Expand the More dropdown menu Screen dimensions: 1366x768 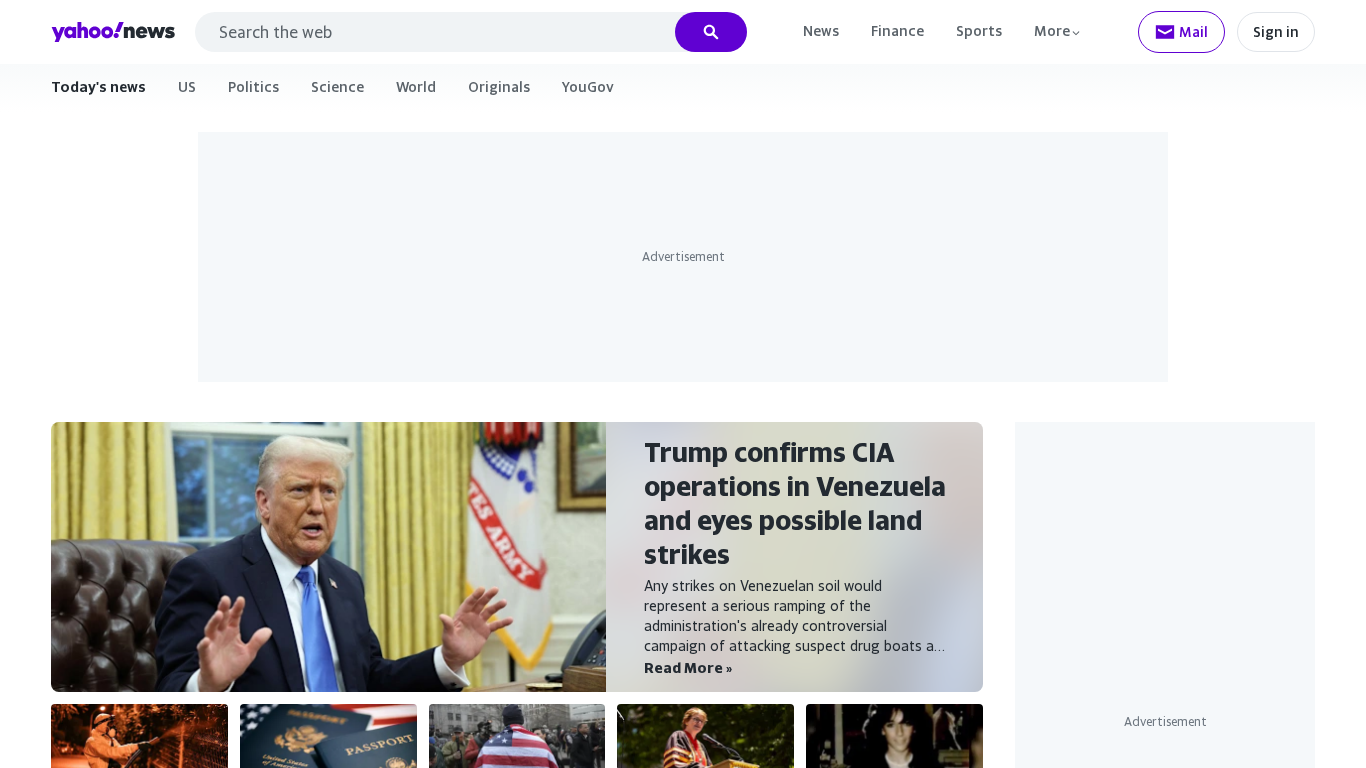coord(1057,31)
